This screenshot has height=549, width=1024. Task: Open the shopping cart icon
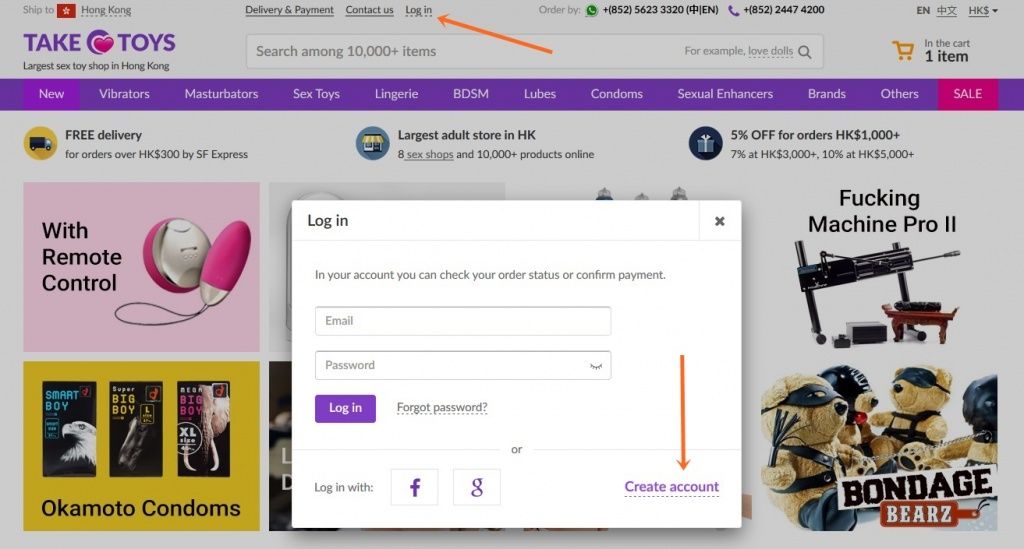[x=904, y=50]
